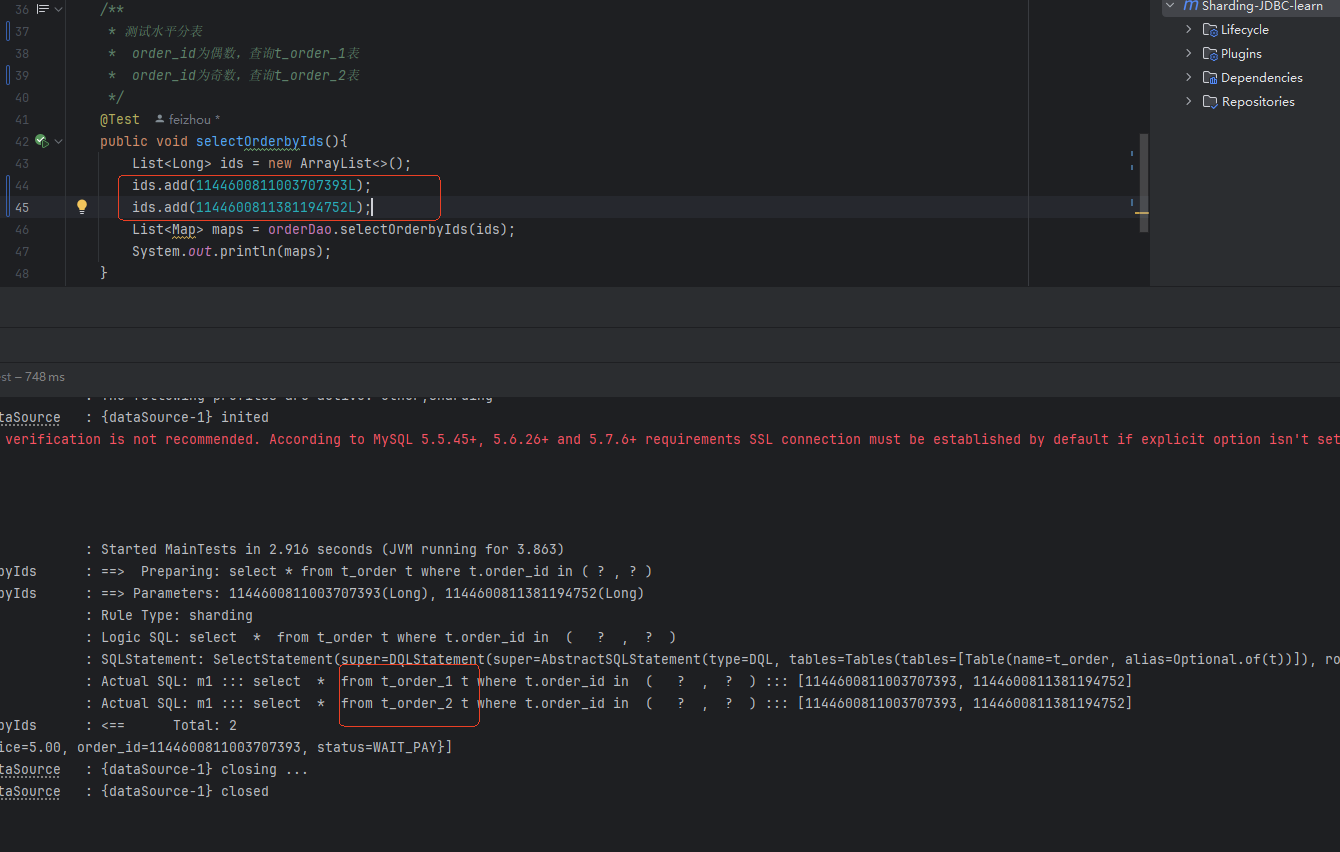The image size is (1340, 852).
Task: Click the '748 ms' test duration label
Action: coord(47,377)
